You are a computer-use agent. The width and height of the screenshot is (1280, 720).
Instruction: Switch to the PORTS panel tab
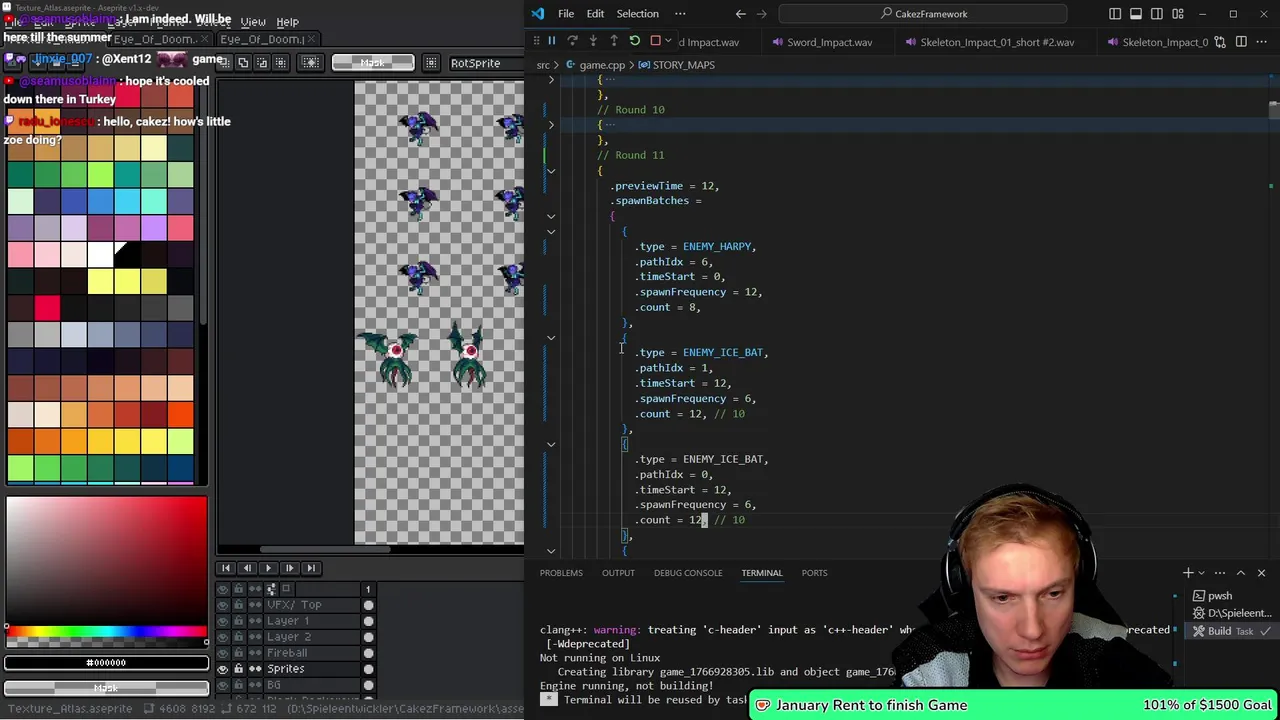(814, 573)
